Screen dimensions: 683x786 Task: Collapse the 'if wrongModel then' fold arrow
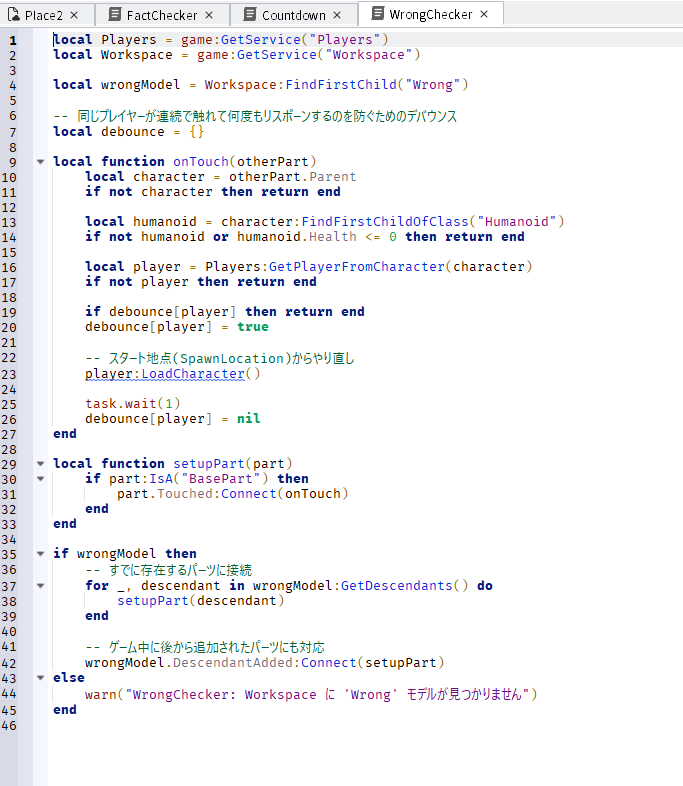click(41, 554)
